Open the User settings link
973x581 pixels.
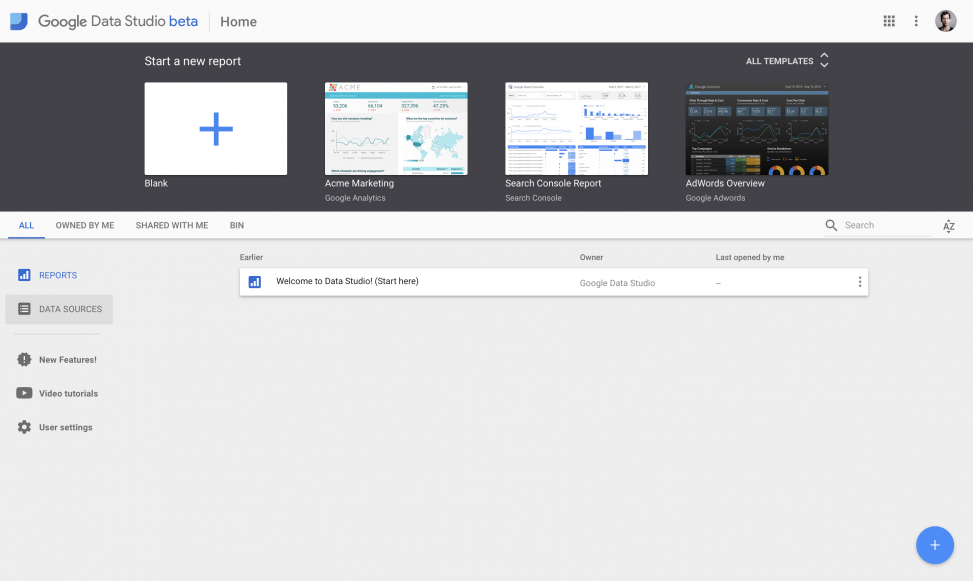66,427
